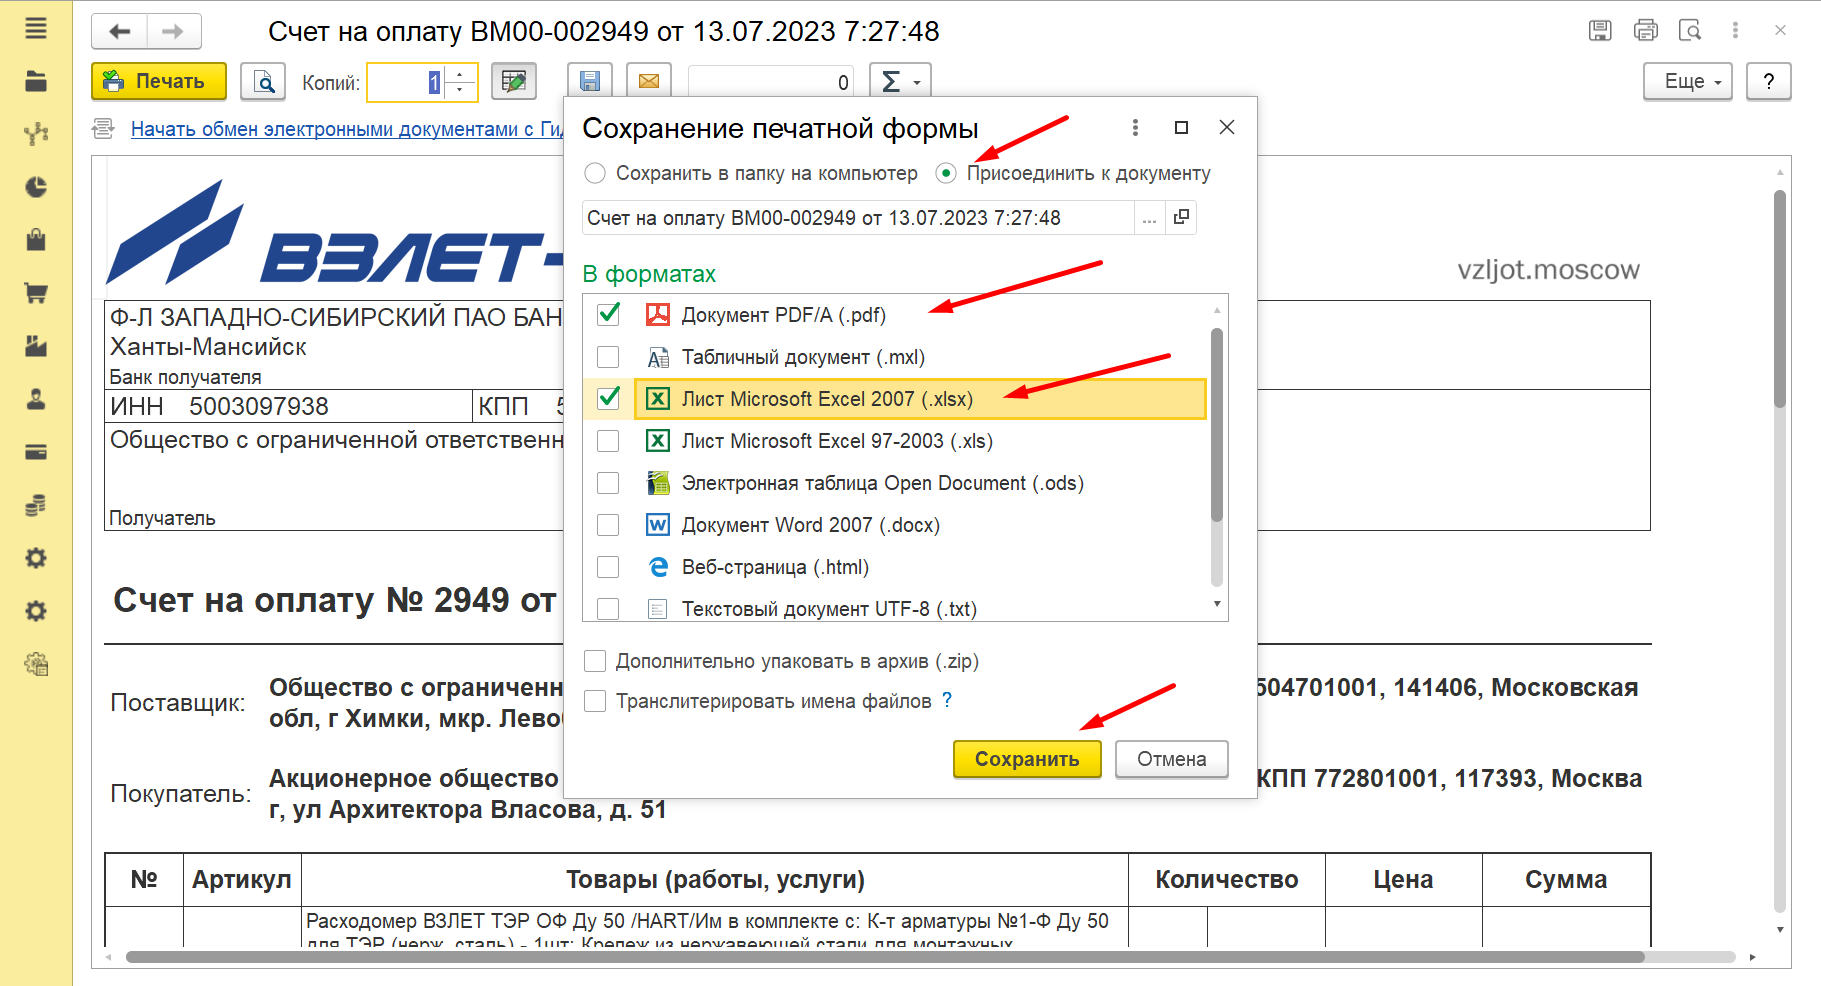This screenshot has height=986, width=1821.
Task: Uncheck the 'Документ PDF/A (.pdf)' format
Action: (x=608, y=314)
